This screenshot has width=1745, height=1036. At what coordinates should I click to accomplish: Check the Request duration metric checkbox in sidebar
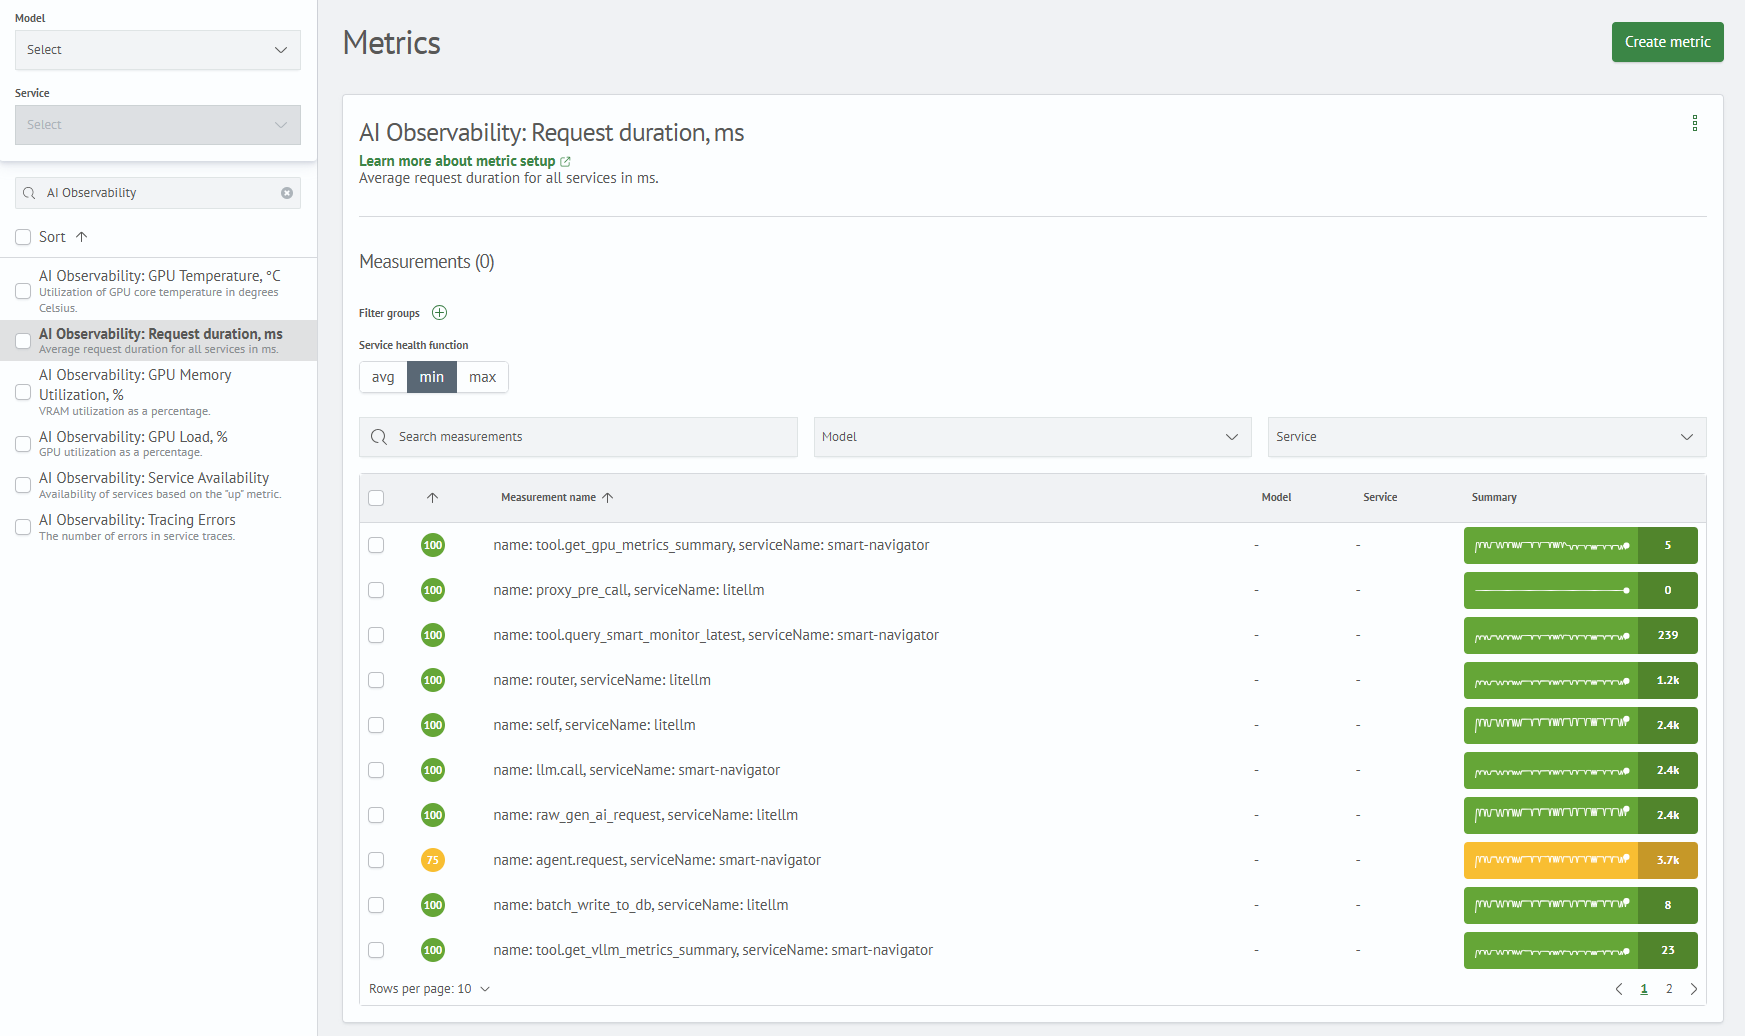click(x=23, y=341)
